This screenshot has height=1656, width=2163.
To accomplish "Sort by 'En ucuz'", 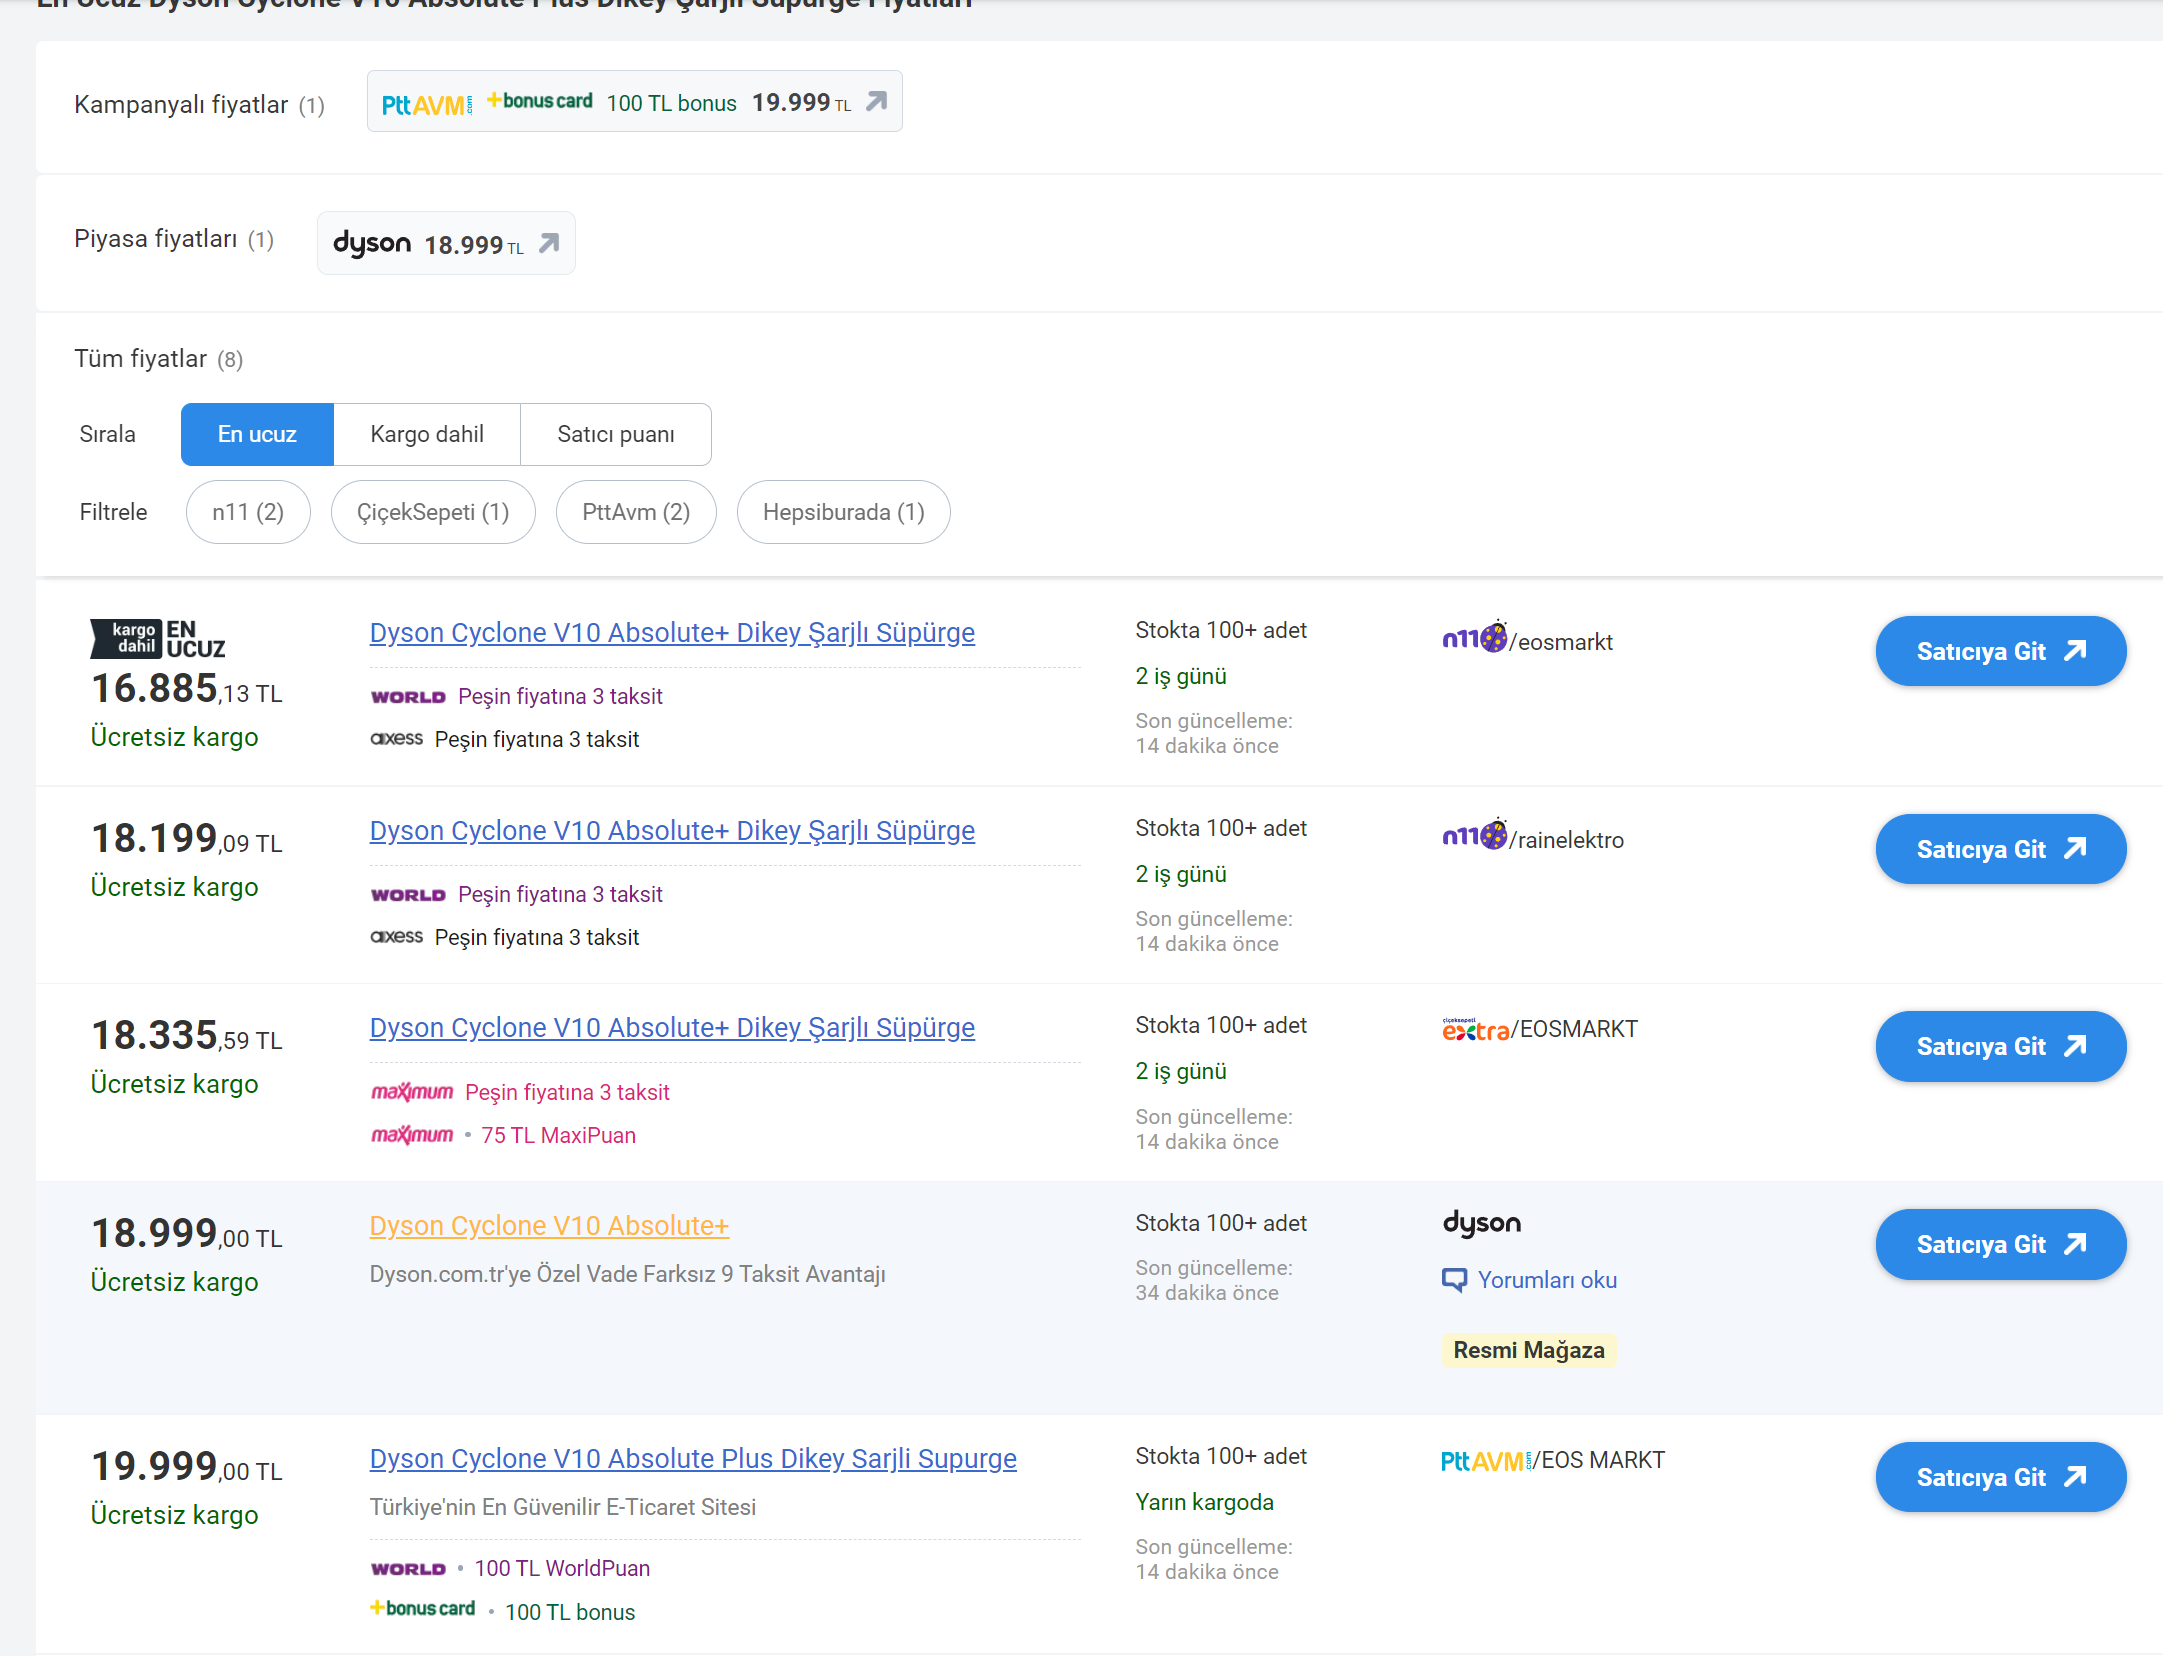I will tap(257, 434).
